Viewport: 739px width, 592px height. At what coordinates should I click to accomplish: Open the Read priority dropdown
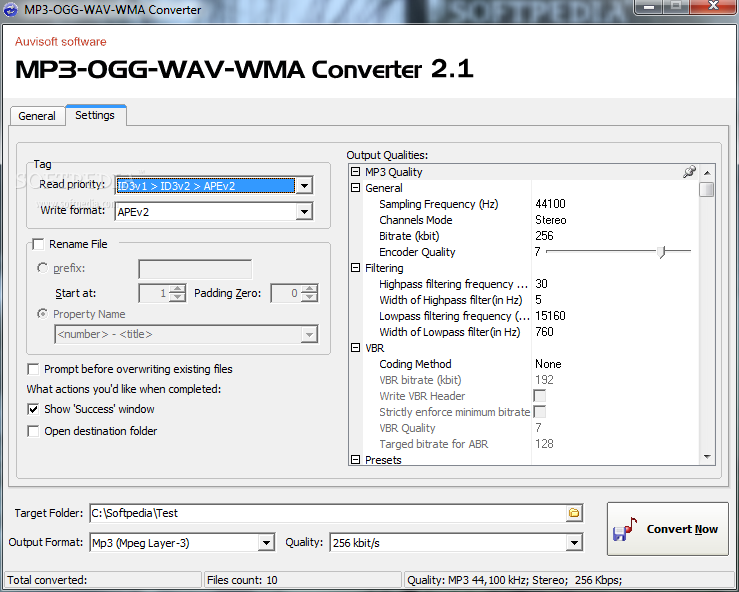click(304, 186)
